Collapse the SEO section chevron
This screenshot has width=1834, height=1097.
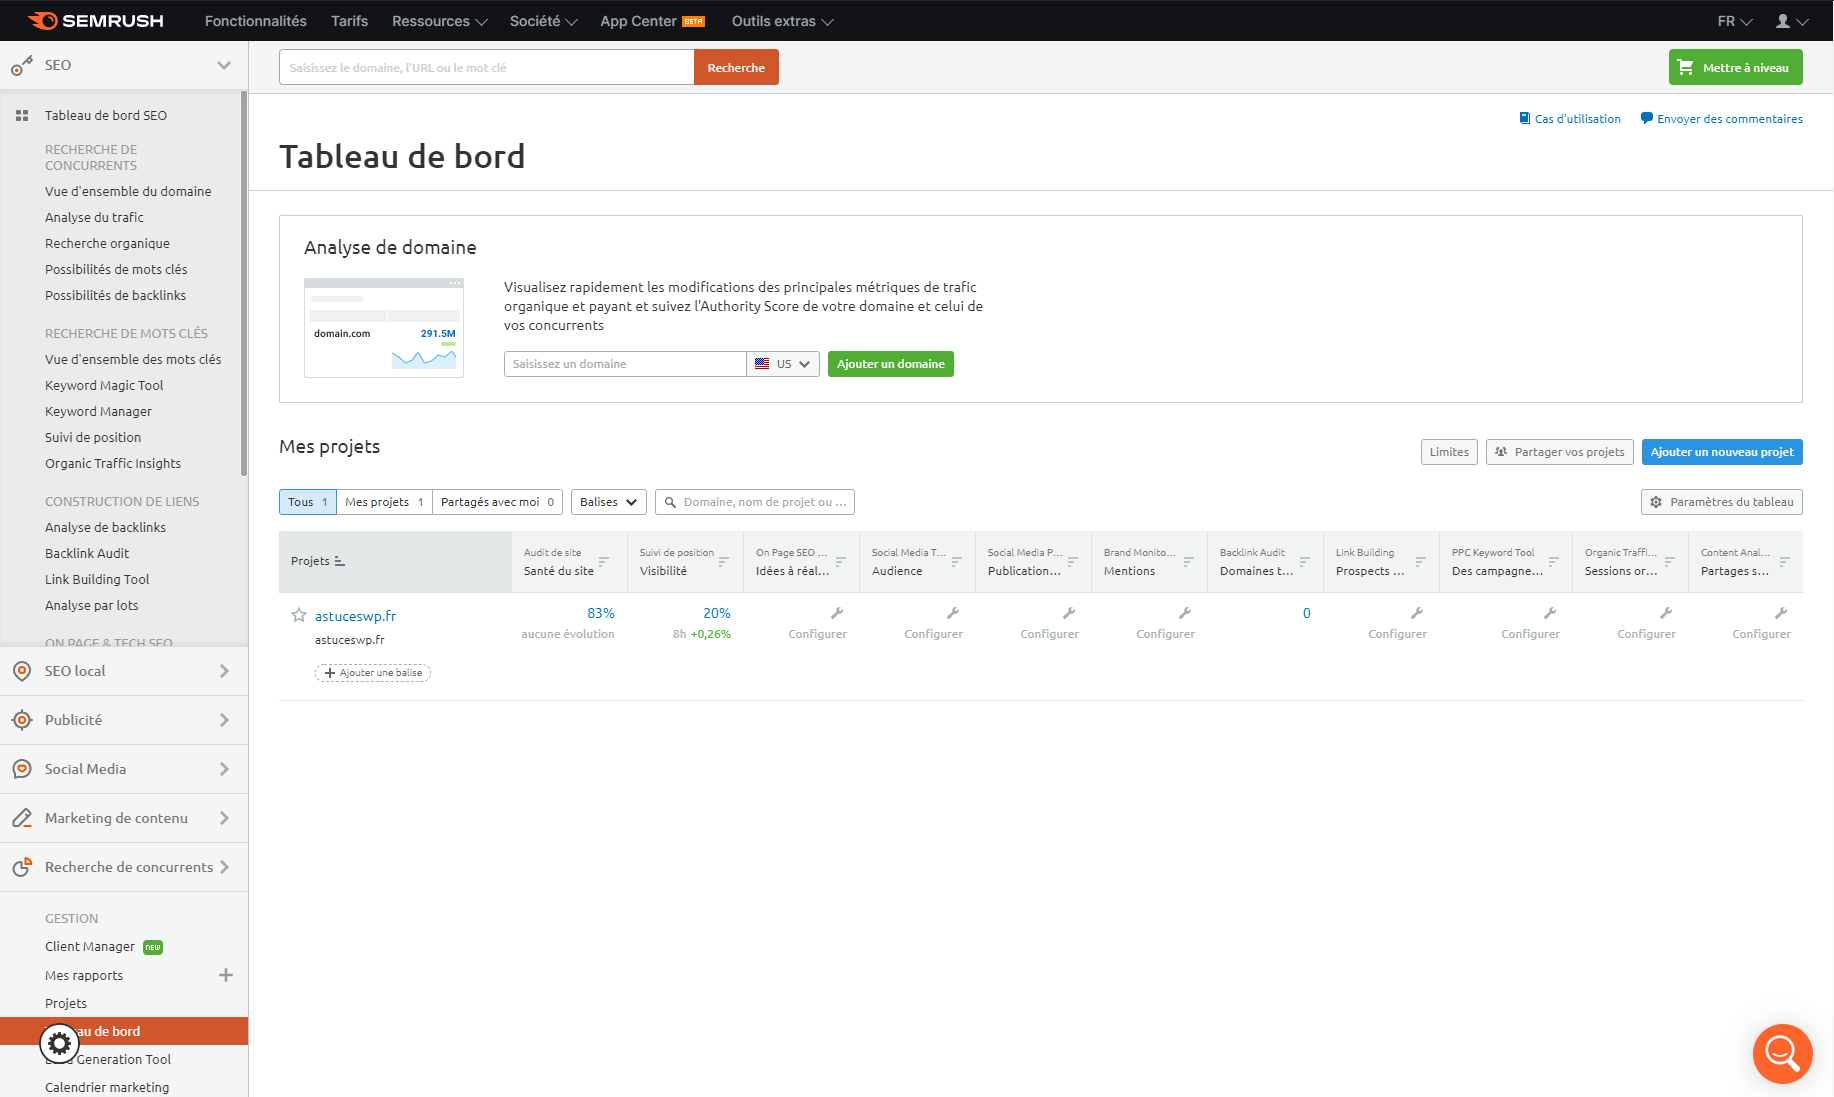[x=224, y=65]
